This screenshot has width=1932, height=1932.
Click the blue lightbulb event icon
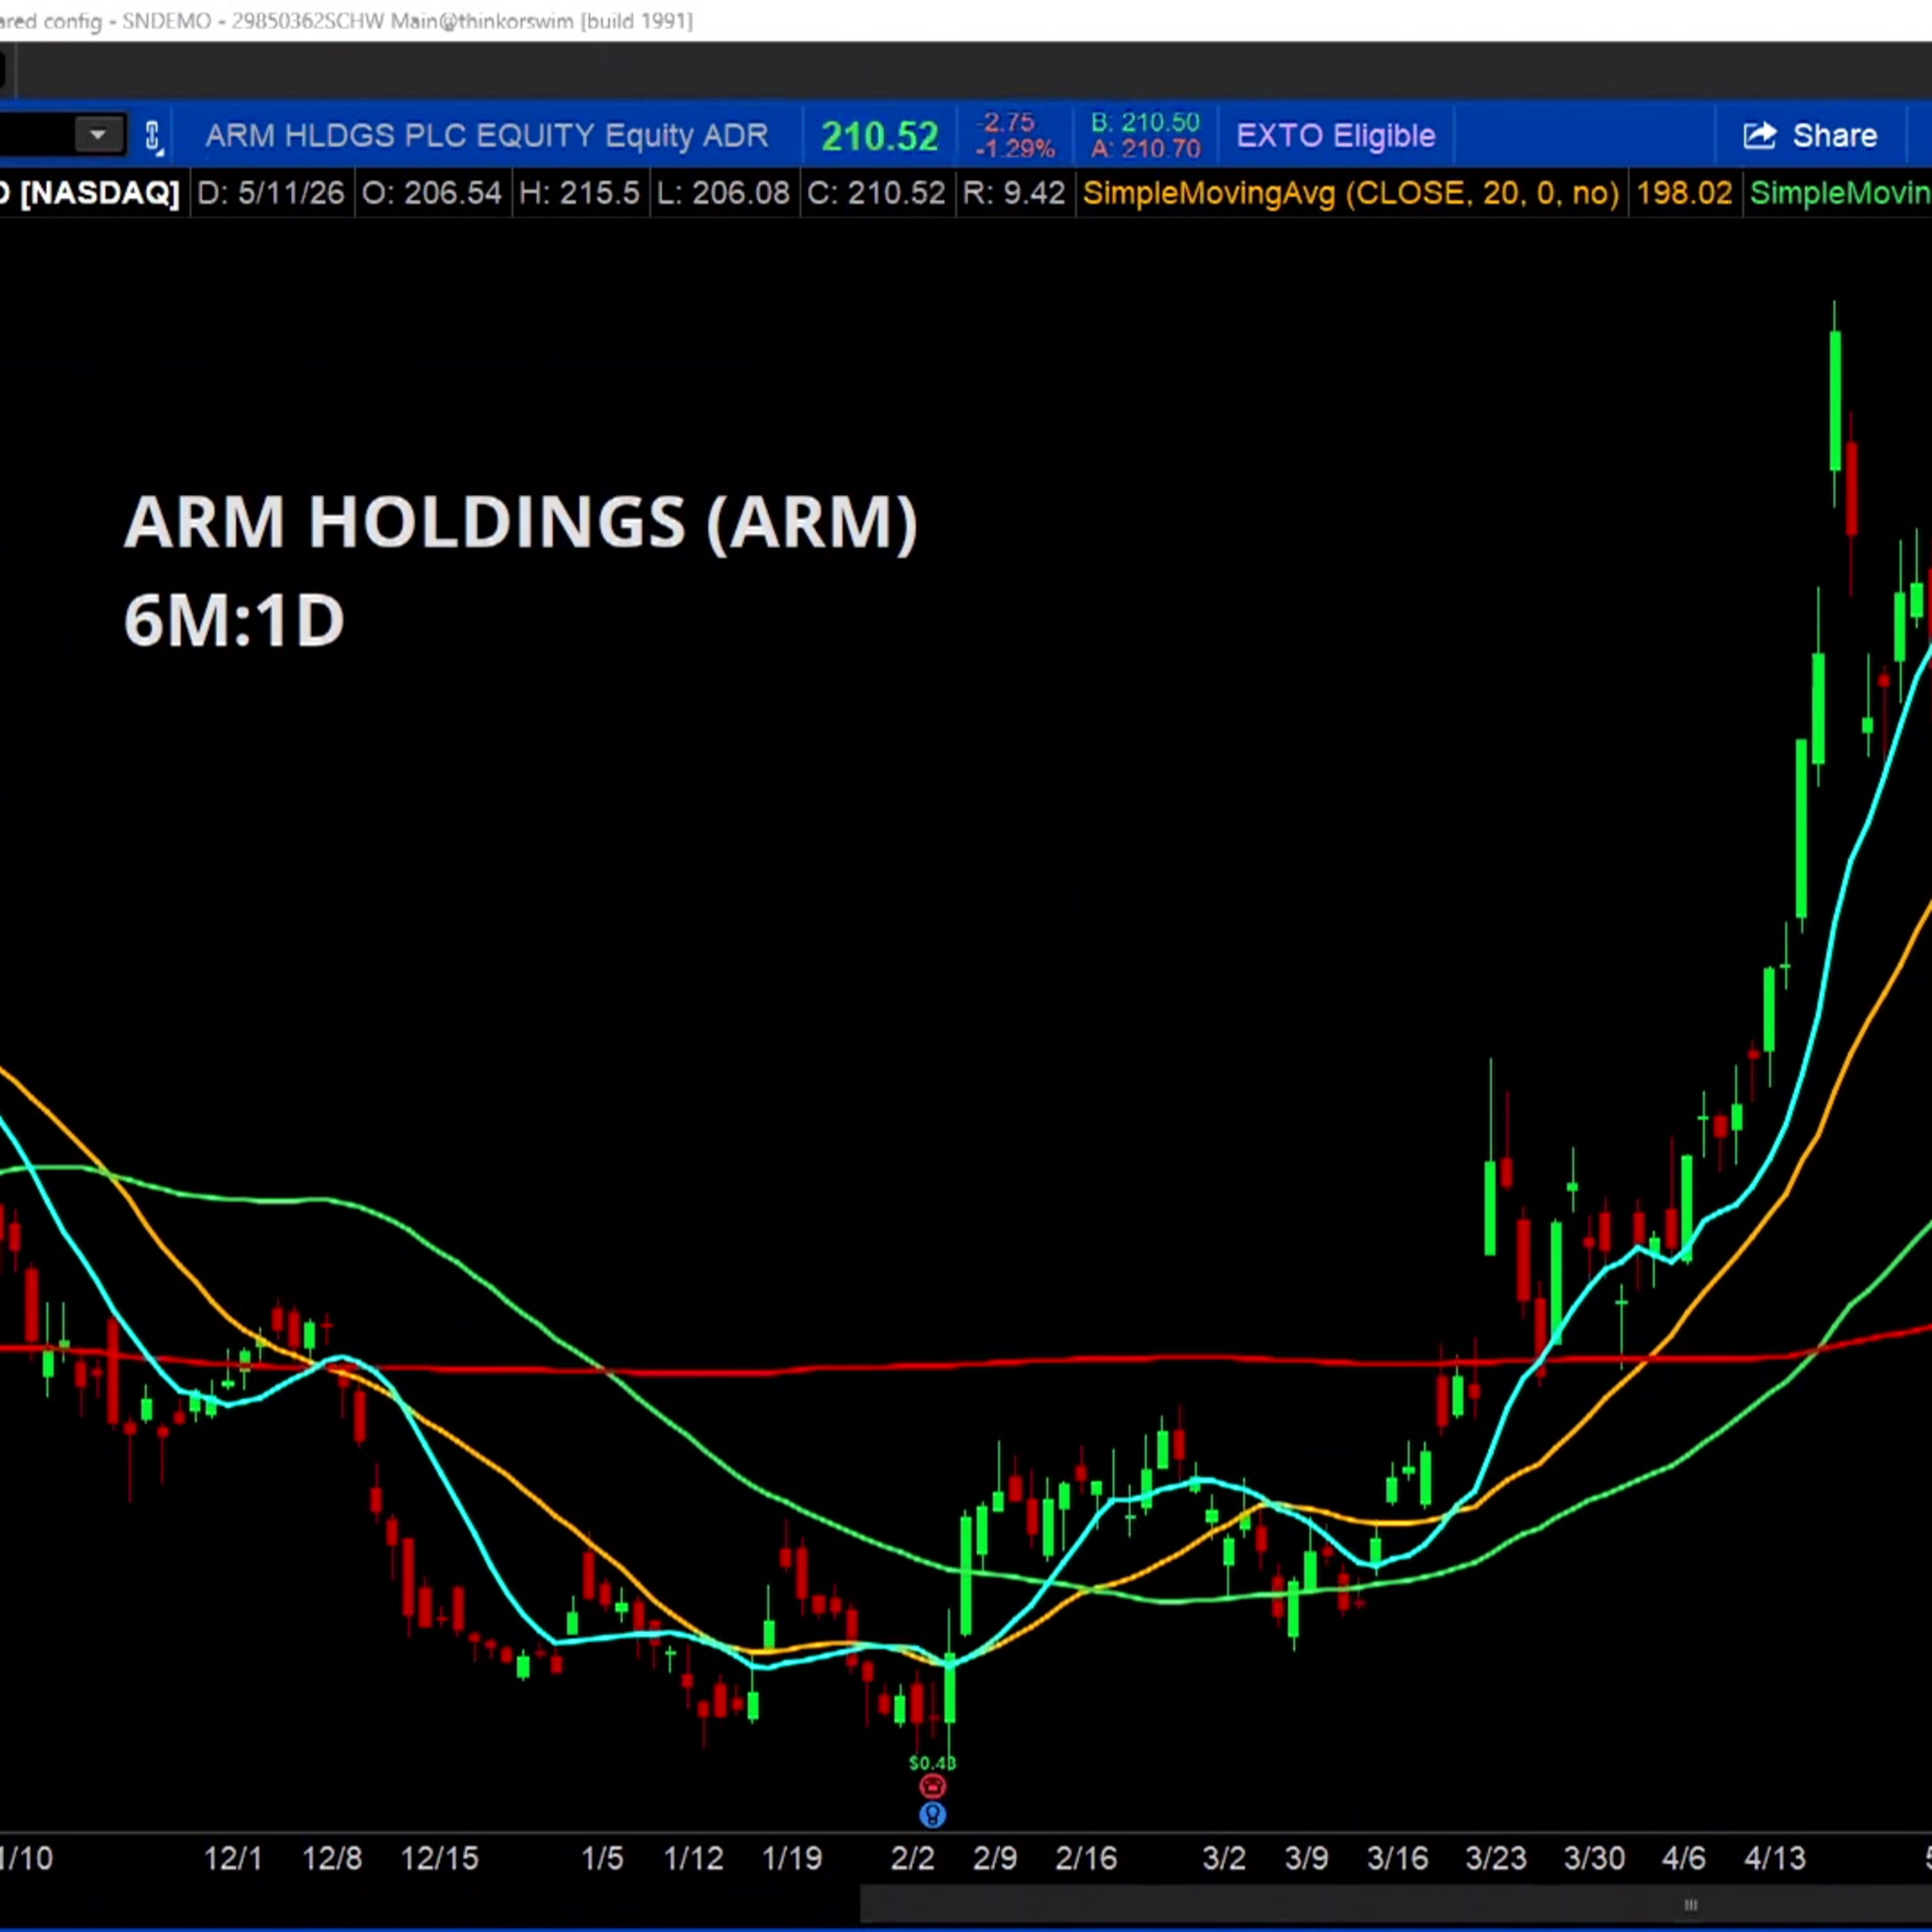(x=932, y=1814)
